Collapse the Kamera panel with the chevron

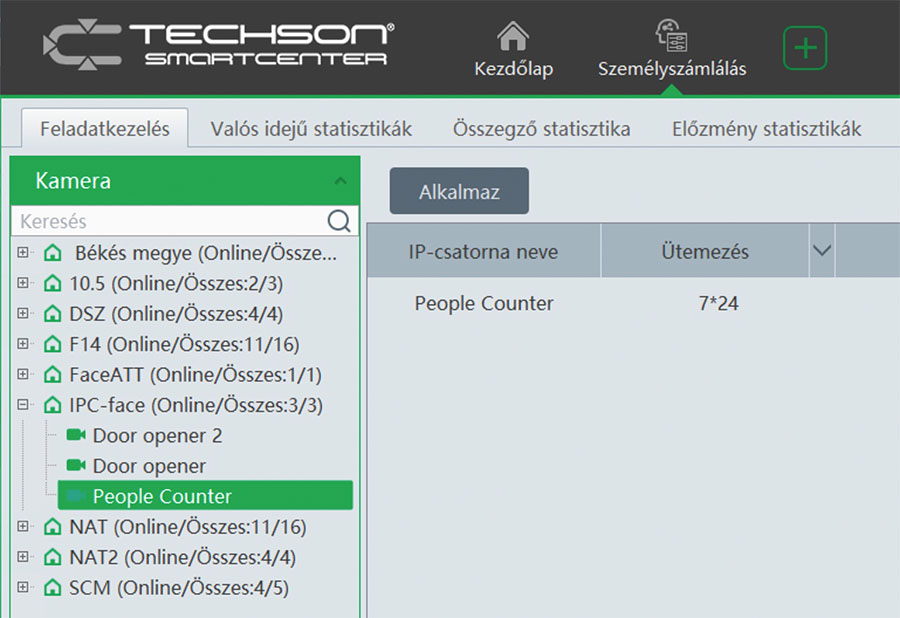(x=340, y=181)
